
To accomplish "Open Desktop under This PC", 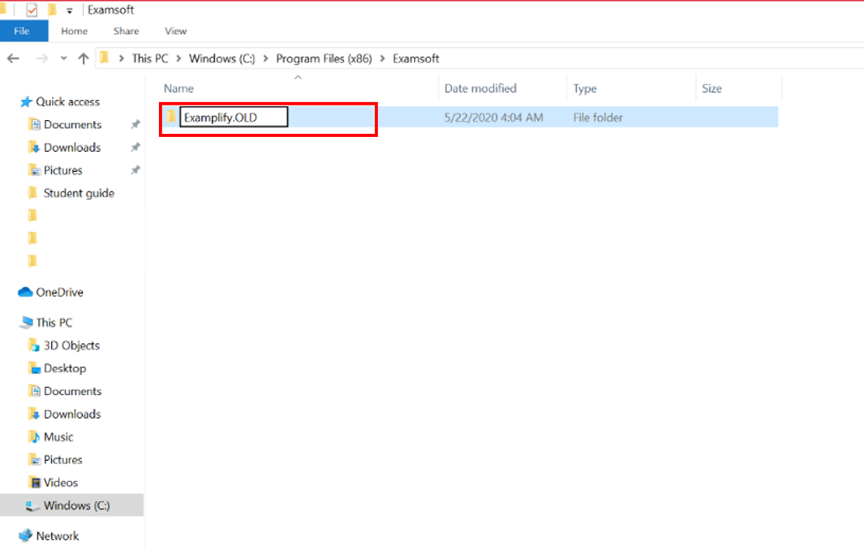I will [65, 368].
